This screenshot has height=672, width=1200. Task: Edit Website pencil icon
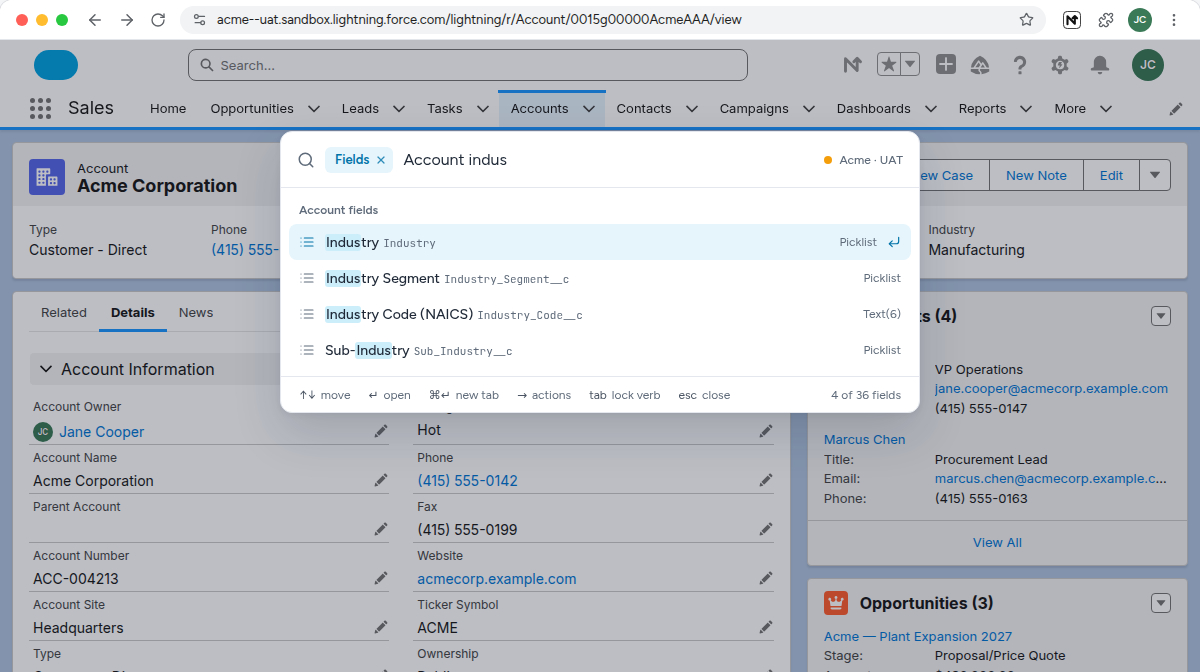[x=765, y=578]
